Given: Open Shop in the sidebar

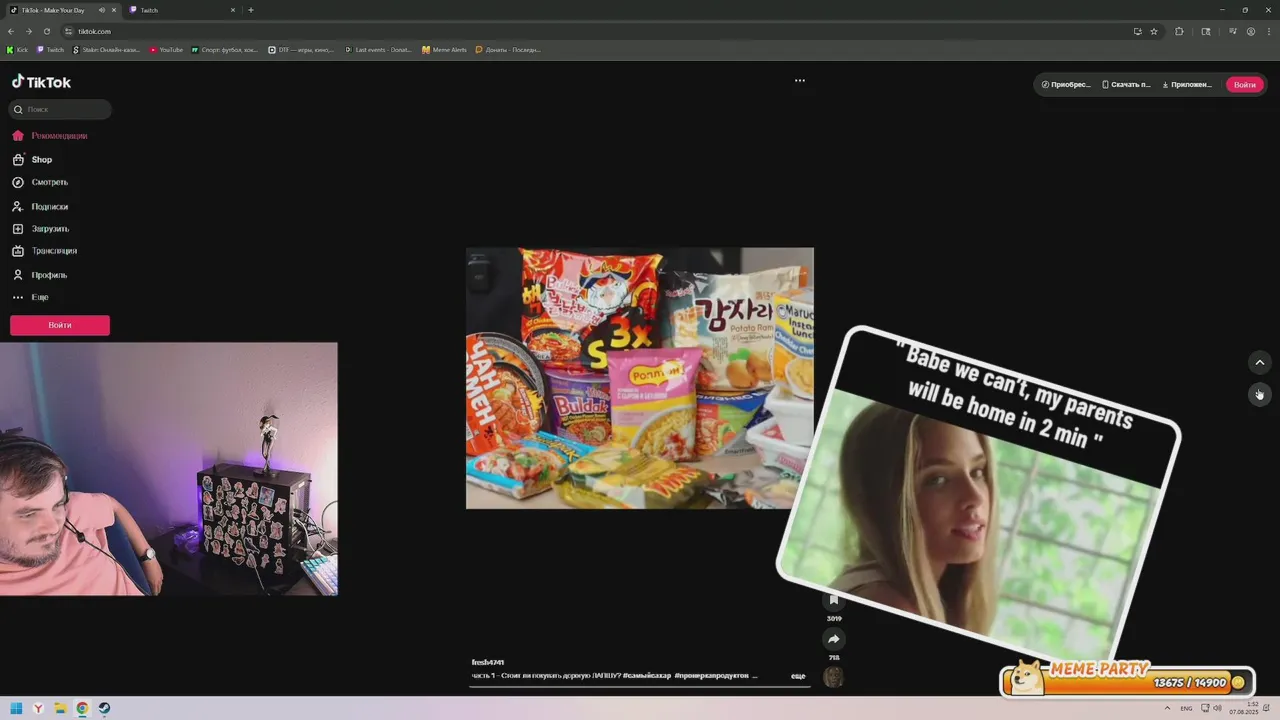Looking at the screenshot, I should click(x=33, y=160).
